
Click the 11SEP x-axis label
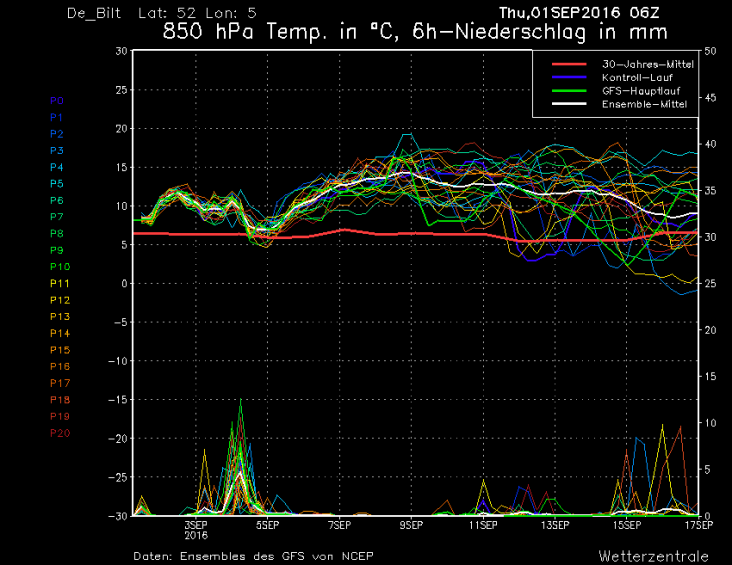click(x=483, y=525)
